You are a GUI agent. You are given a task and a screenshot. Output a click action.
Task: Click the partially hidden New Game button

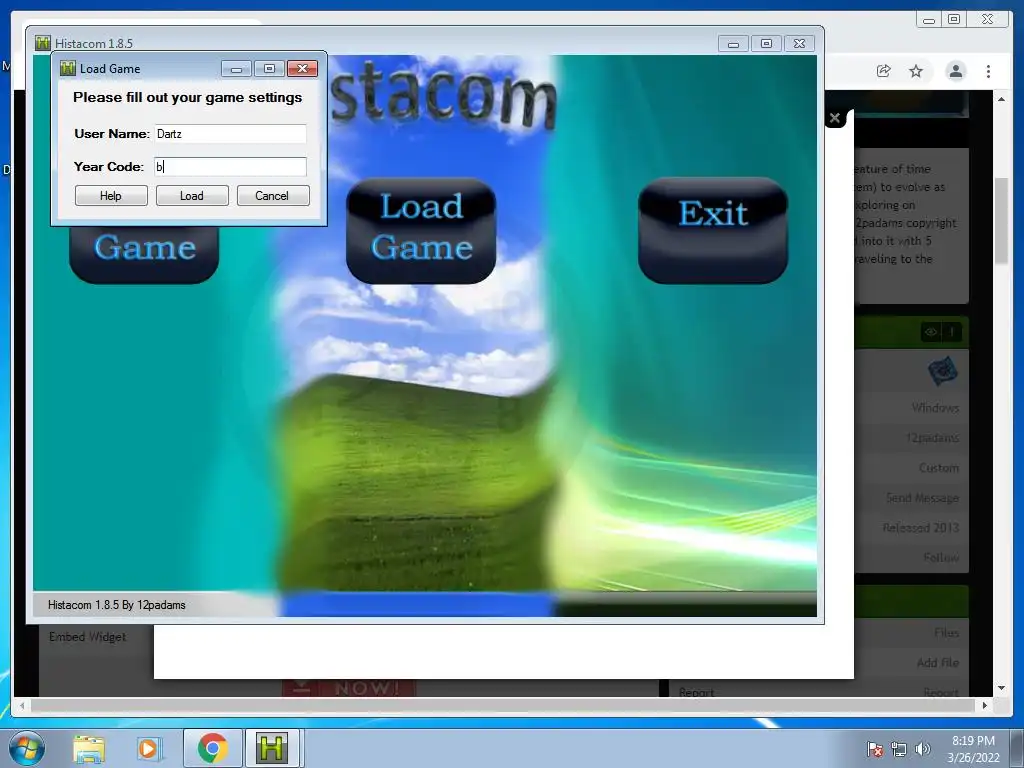(x=144, y=253)
